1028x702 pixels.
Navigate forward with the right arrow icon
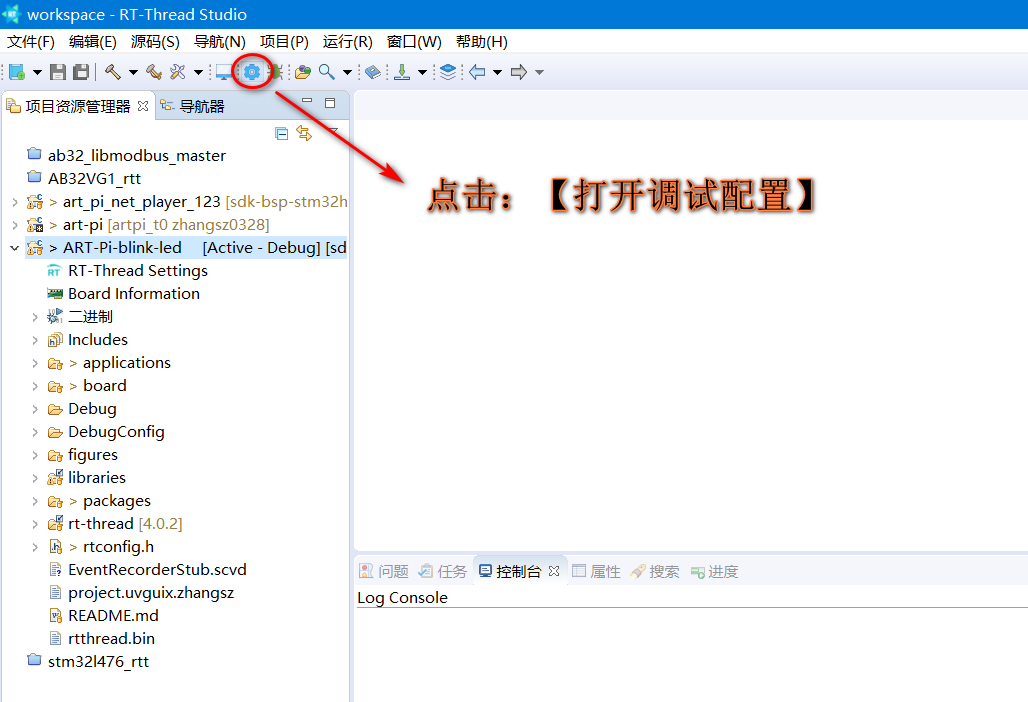(519, 72)
